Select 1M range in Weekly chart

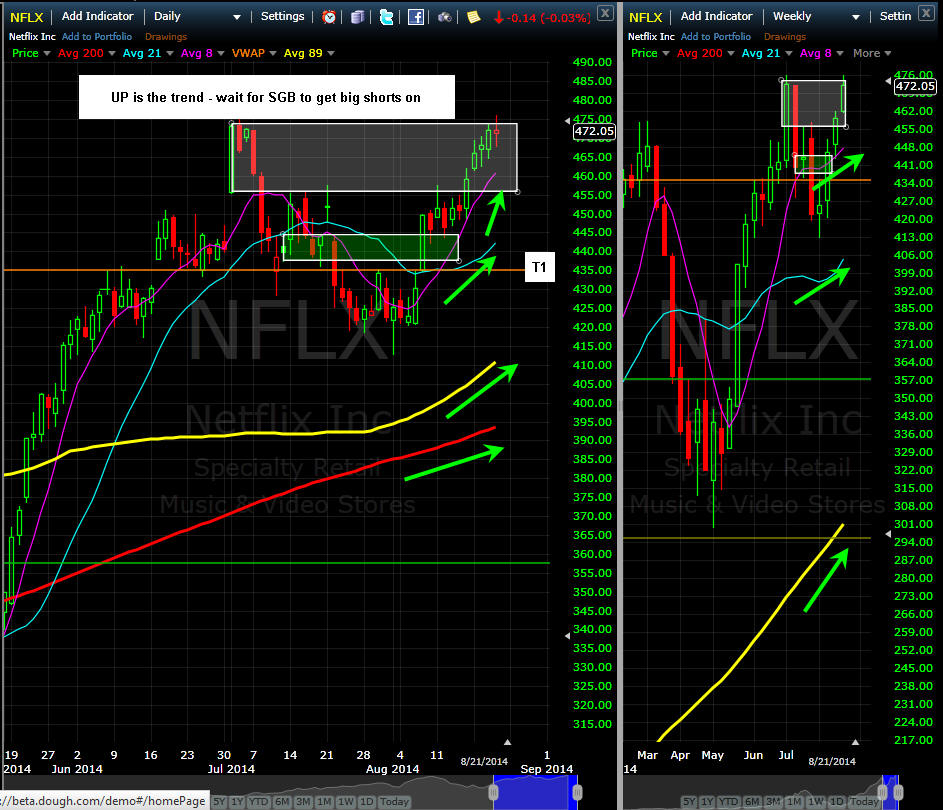pos(794,802)
